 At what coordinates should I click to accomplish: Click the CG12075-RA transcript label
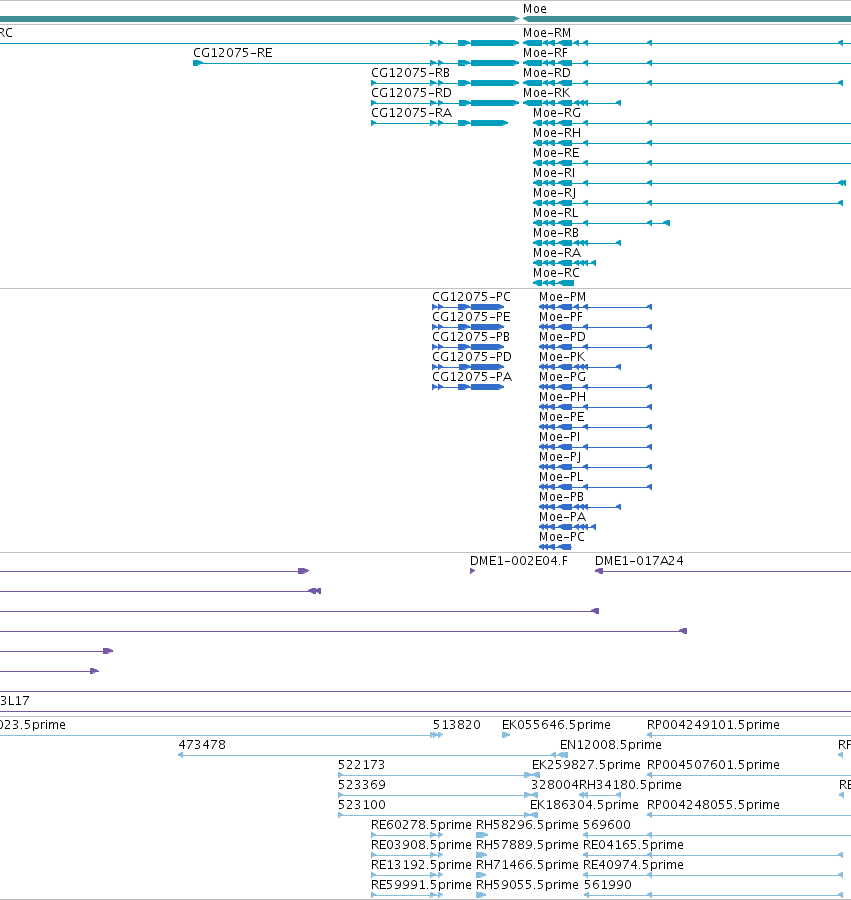(x=411, y=113)
